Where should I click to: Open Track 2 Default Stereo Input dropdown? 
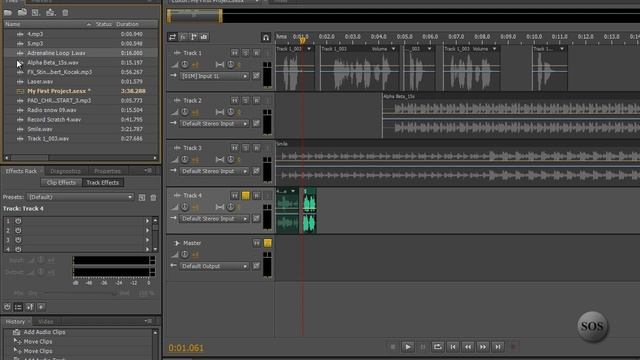[x=214, y=124]
